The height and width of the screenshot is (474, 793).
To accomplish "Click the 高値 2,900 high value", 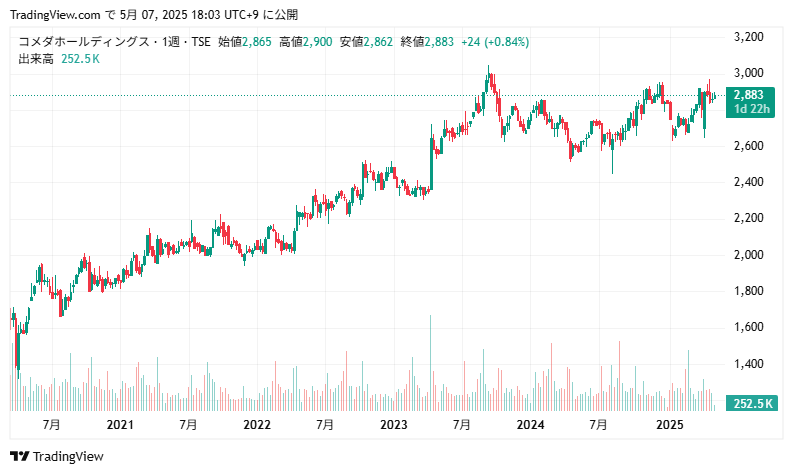I will [305, 41].
